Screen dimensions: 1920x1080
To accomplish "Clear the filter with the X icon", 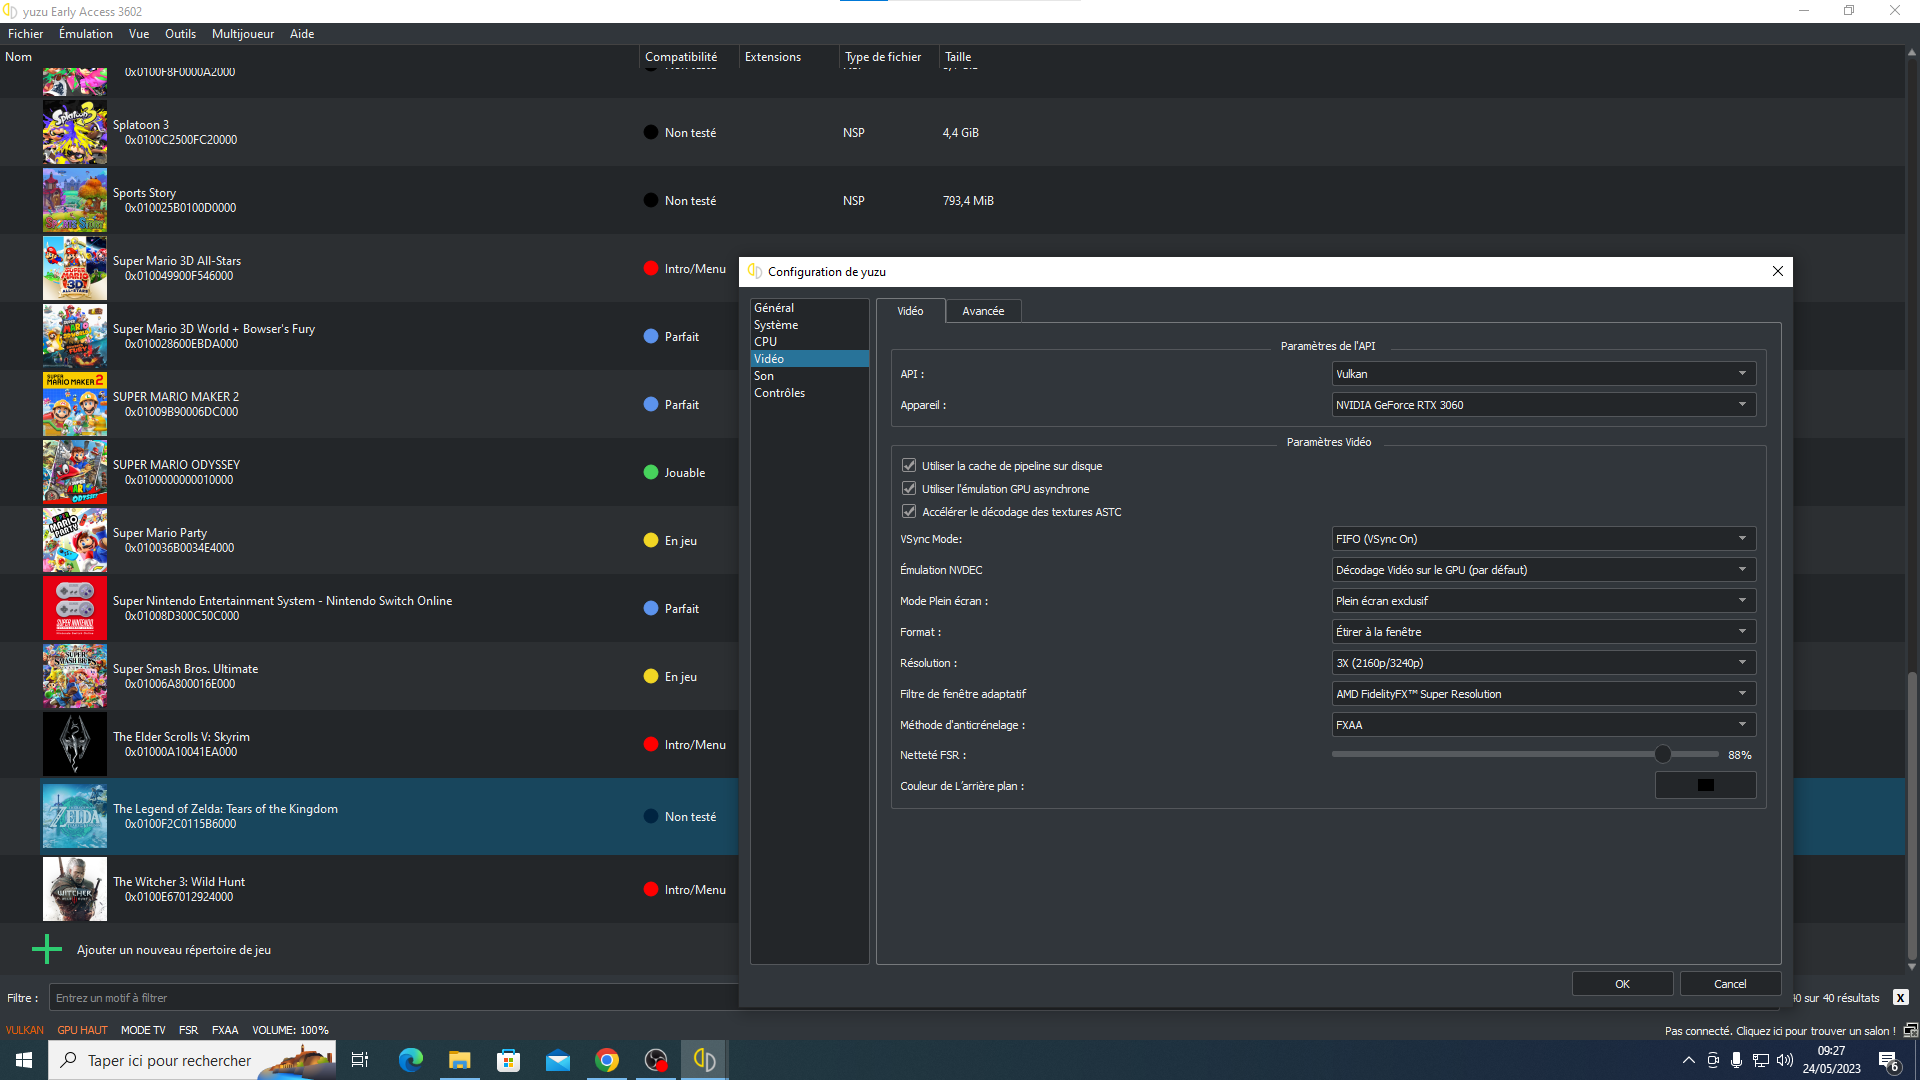I will point(1900,997).
